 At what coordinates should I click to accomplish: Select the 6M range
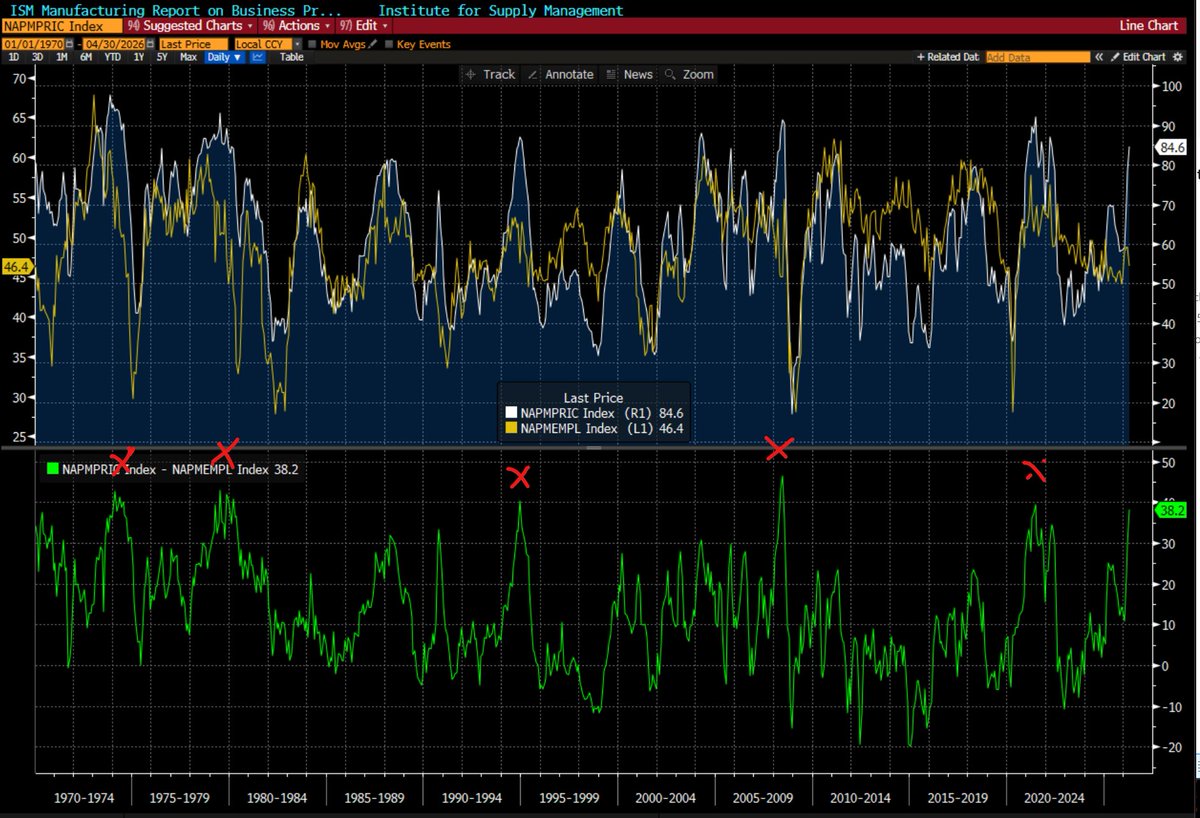pos(86,57)
